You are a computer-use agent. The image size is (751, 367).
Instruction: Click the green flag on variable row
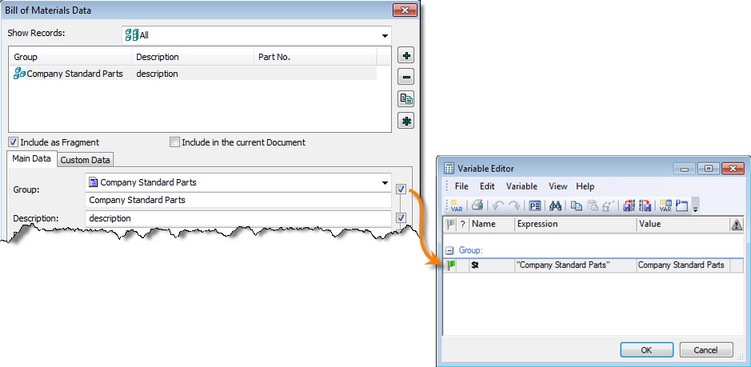(x=451, y=265)
